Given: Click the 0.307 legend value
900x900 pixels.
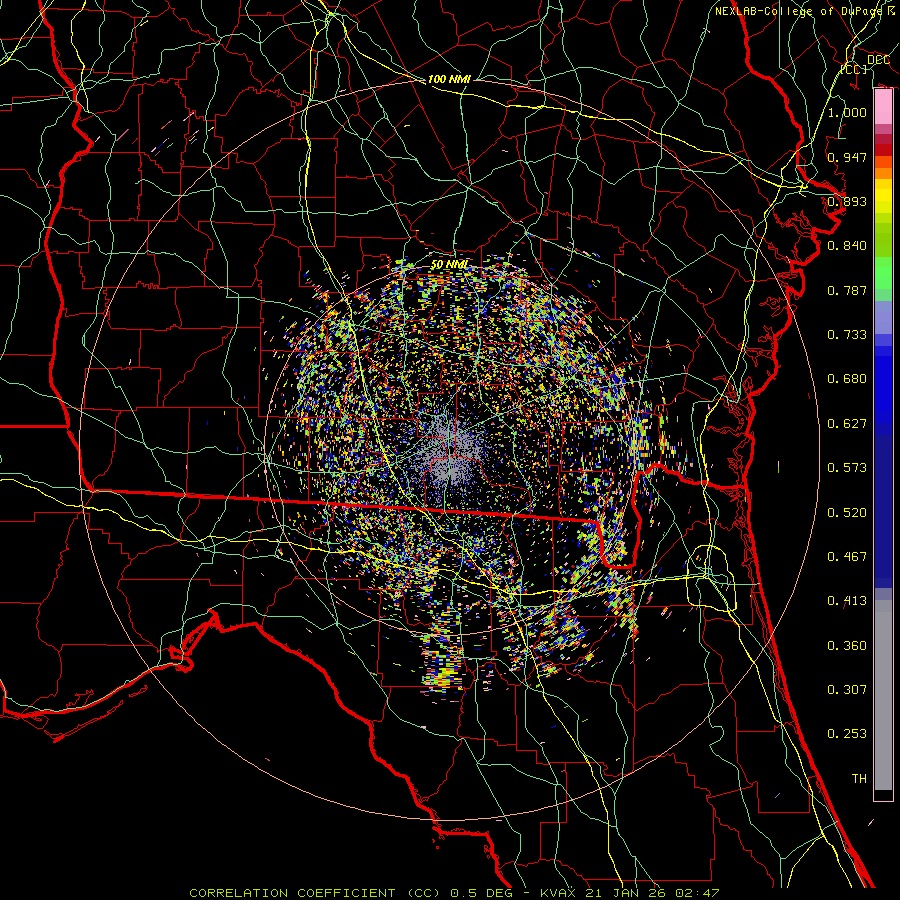Looking at the screenshot, I should click(847, 690).
